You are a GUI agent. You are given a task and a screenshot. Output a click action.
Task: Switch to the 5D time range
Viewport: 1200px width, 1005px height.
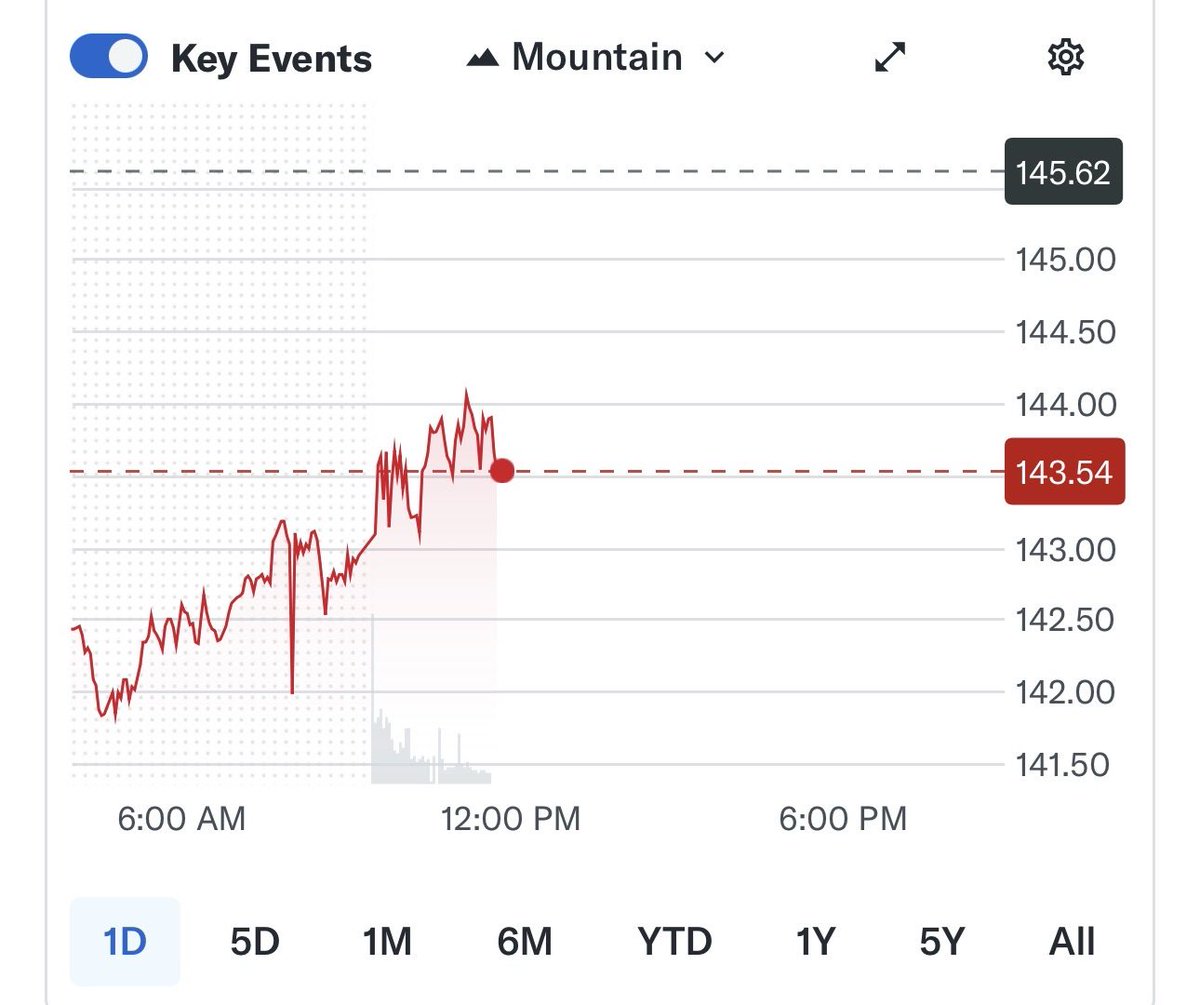point(254,941)
